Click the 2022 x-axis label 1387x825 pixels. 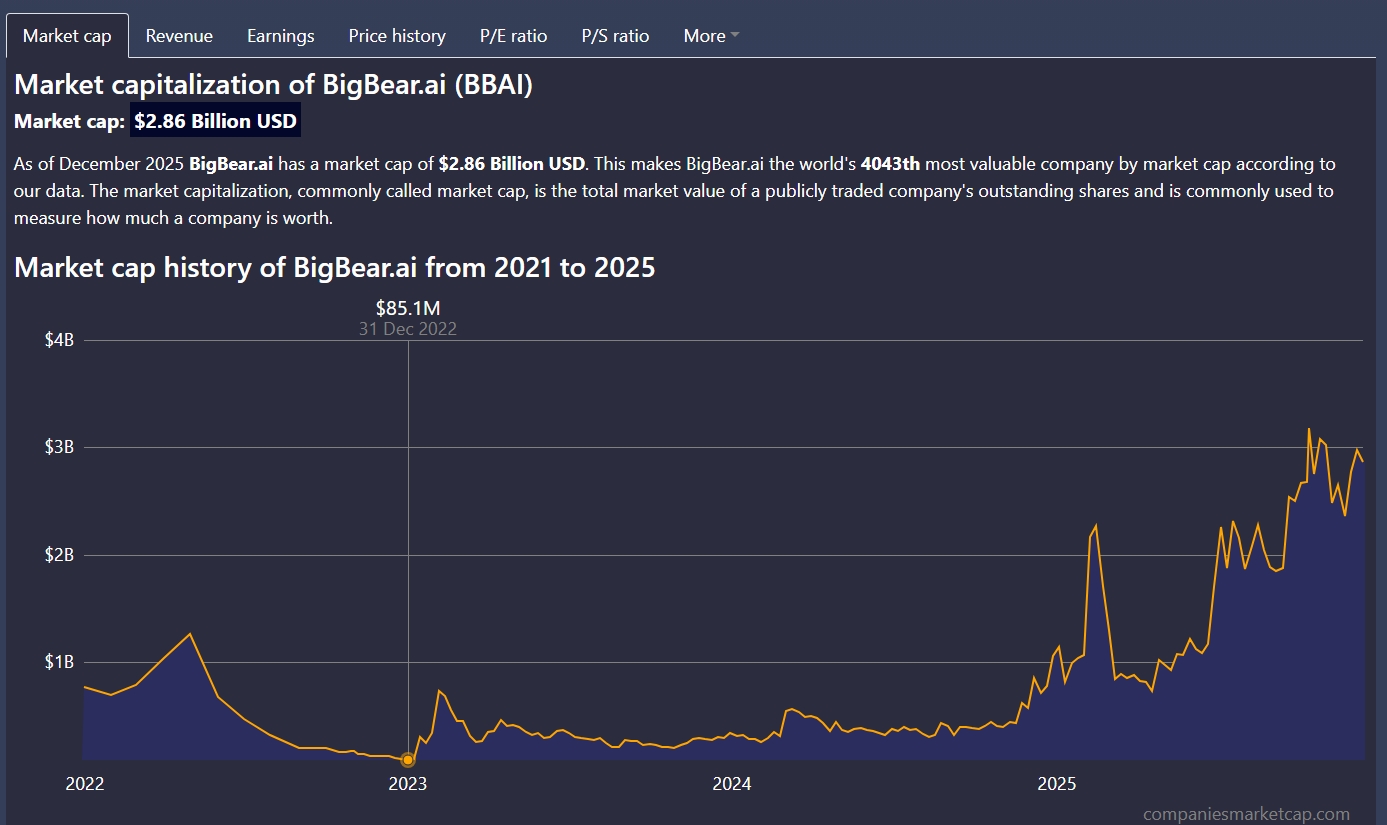tap(85, 784)
